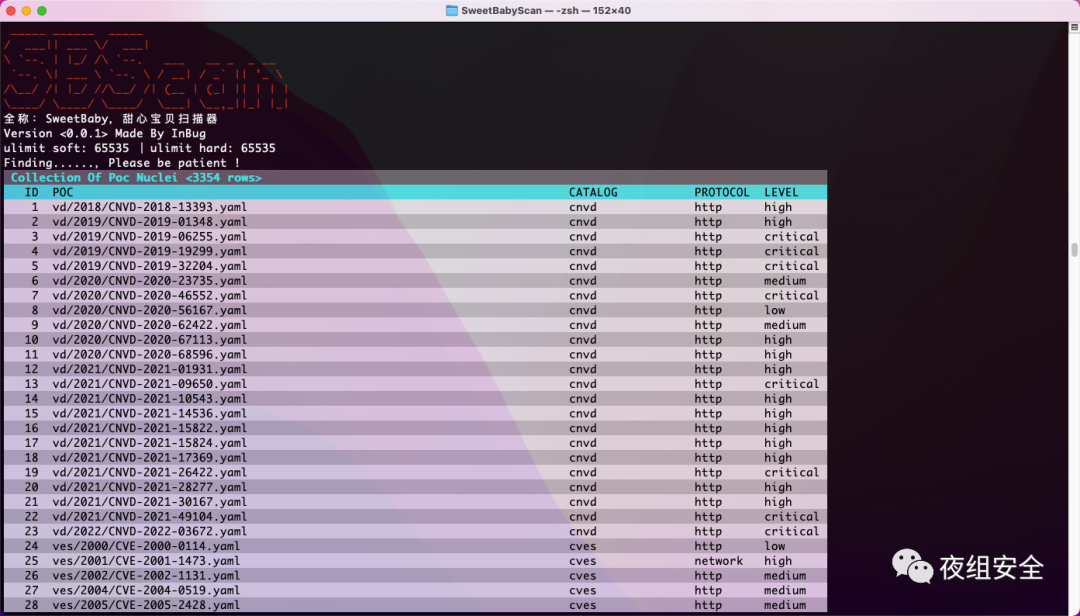The width and height of the screenshot is (1080, 616).
Task: Click the LEVEL column header
Action: click(x=781, y=192)
